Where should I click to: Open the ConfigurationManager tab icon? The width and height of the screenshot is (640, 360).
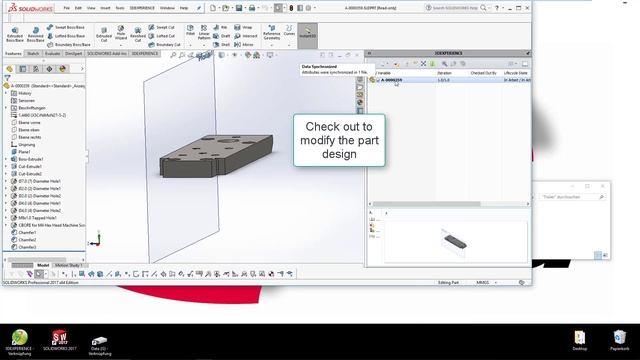(x=36, y=69)
